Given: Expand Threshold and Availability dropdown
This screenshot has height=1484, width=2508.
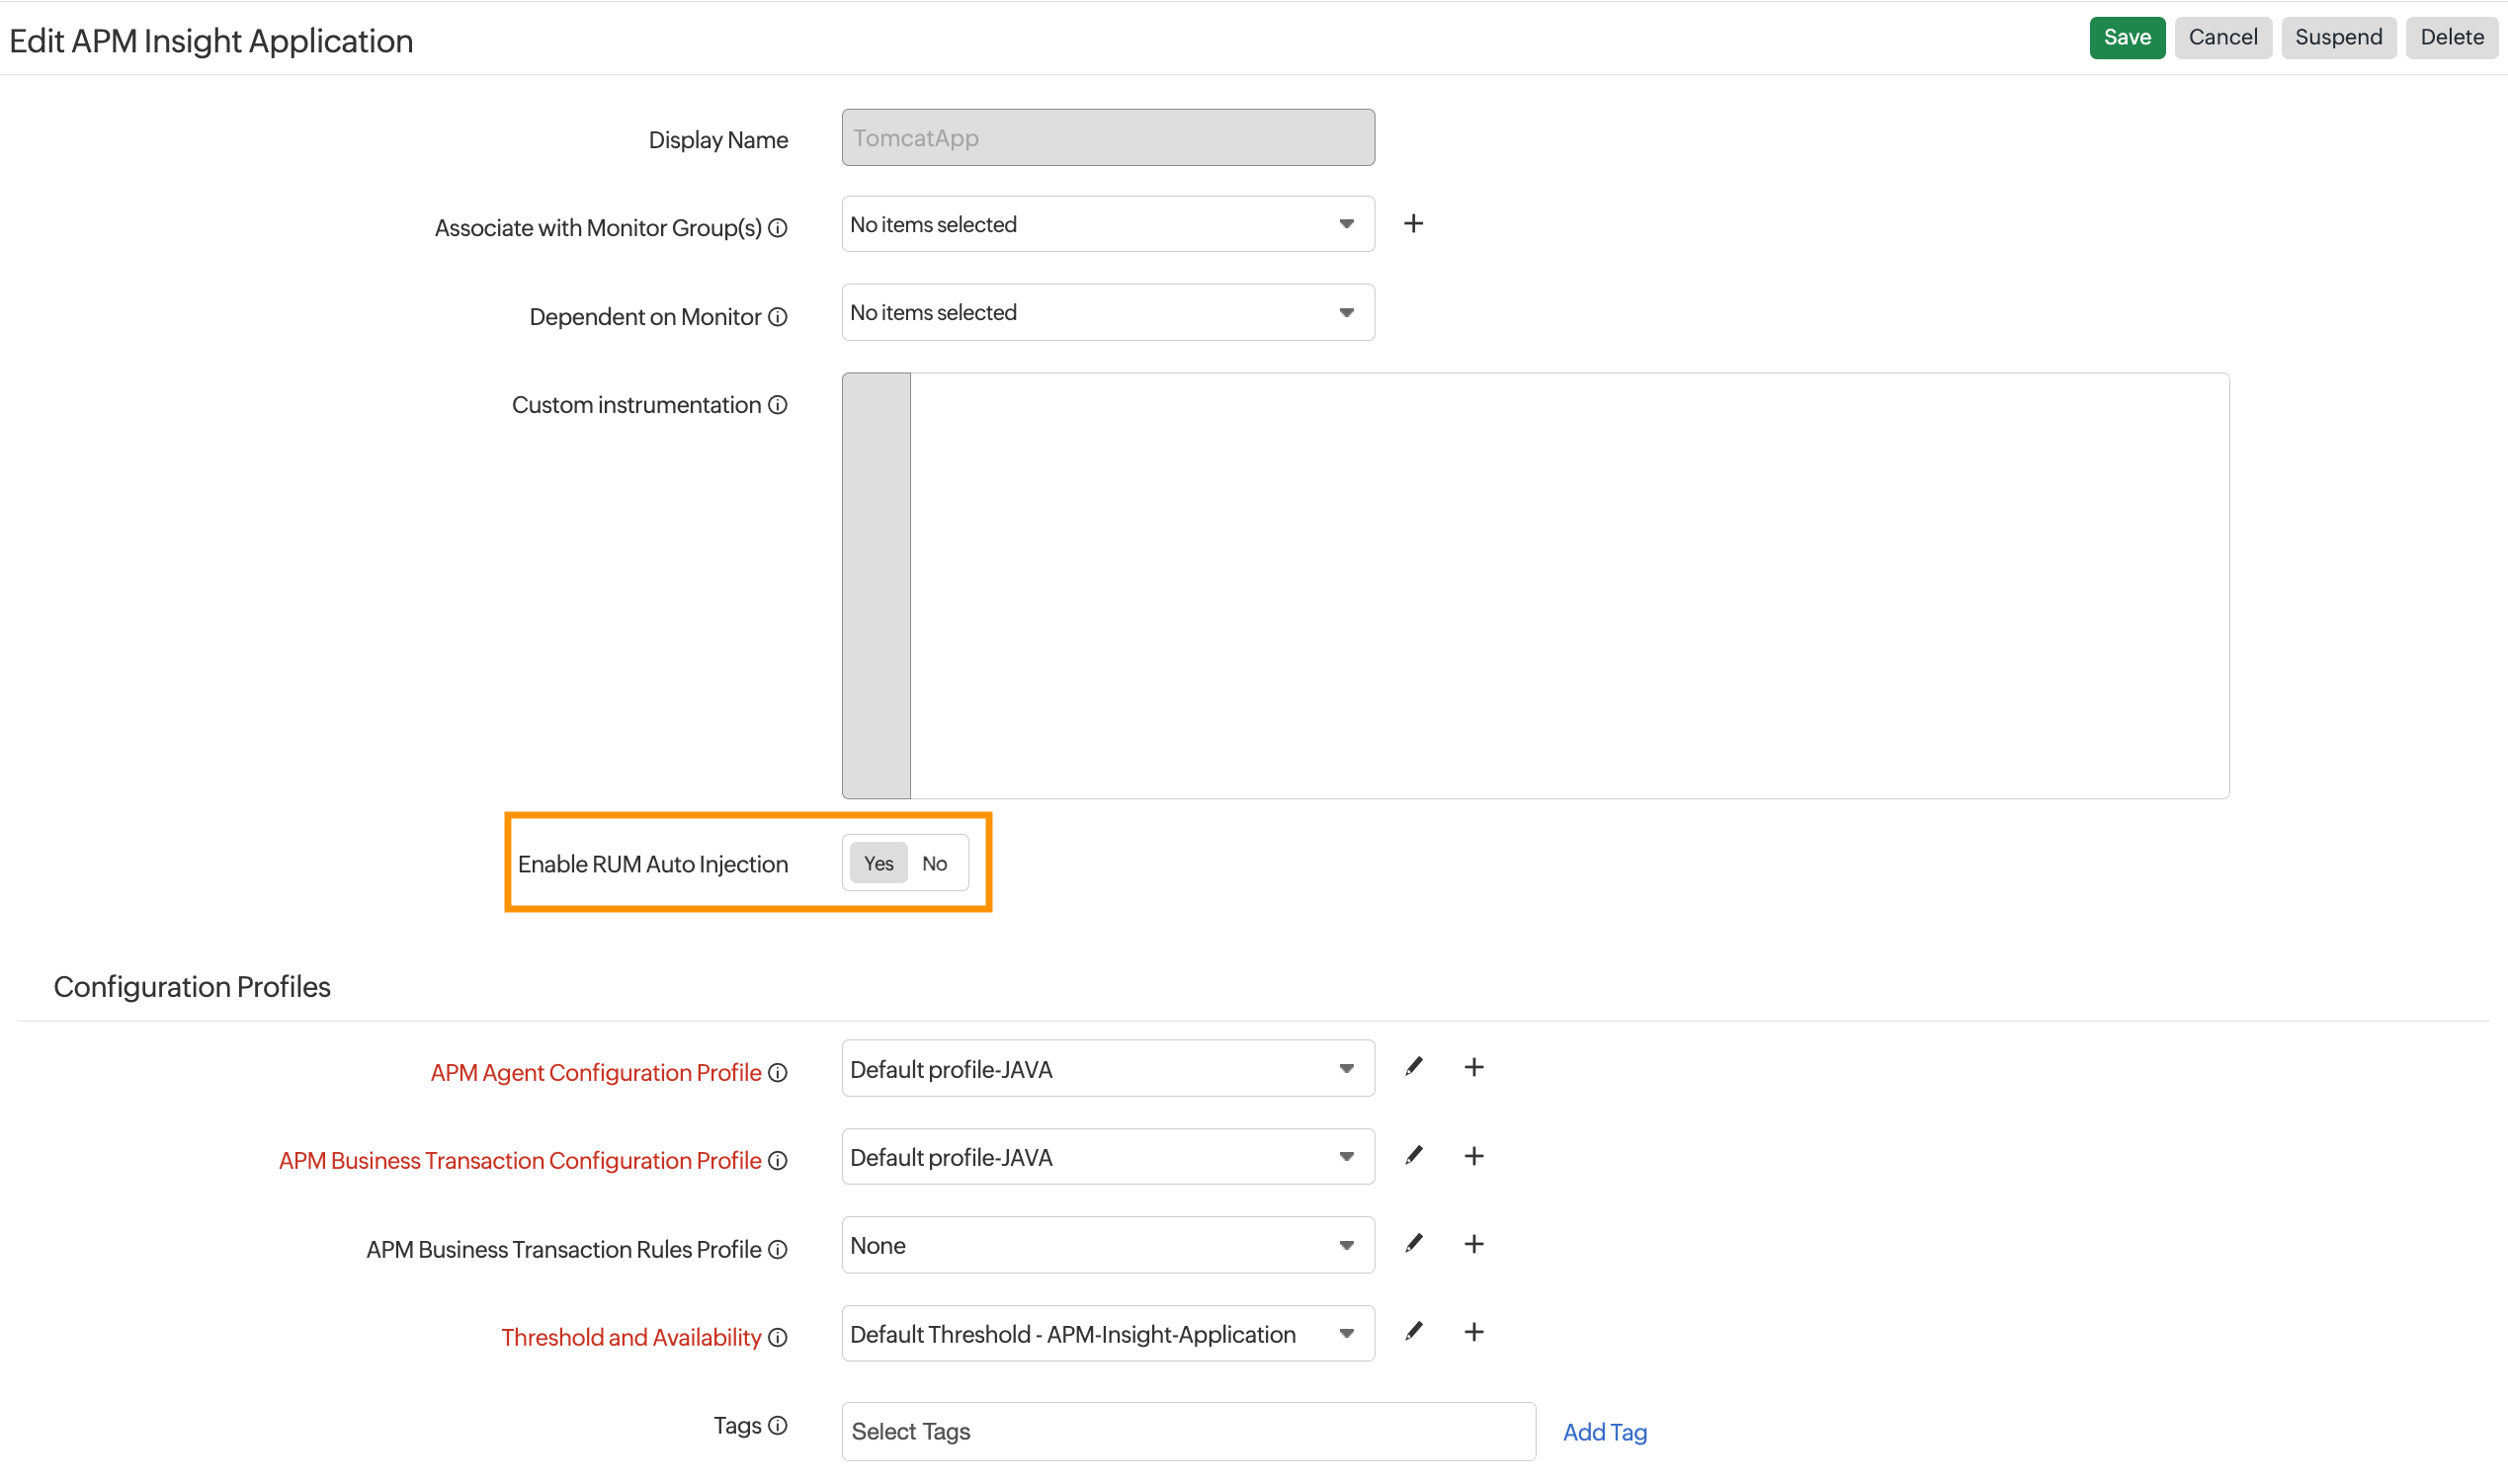Looking at the screenshot, I should point(1107,1334).
